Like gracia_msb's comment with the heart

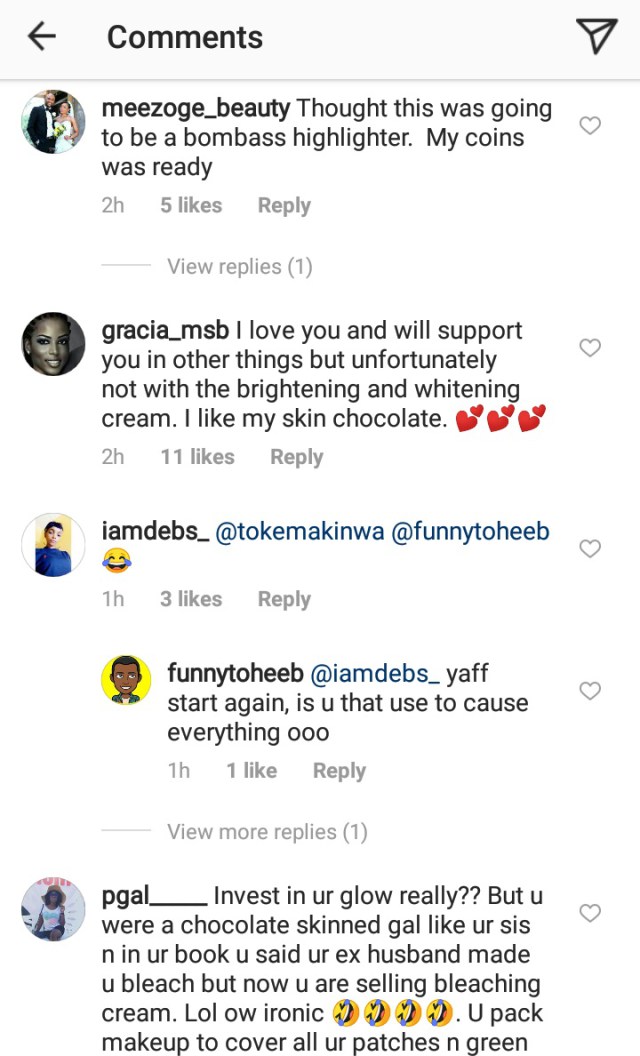coord(591,347)
